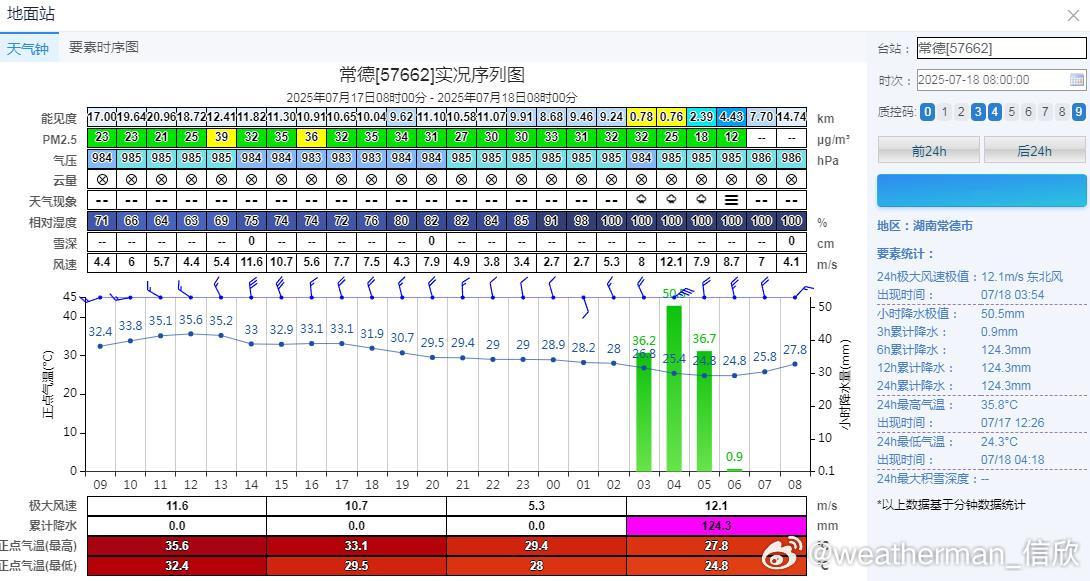
Task: Click the occurrence time 07/17 12:26
Action: [x=1012, y=423]
